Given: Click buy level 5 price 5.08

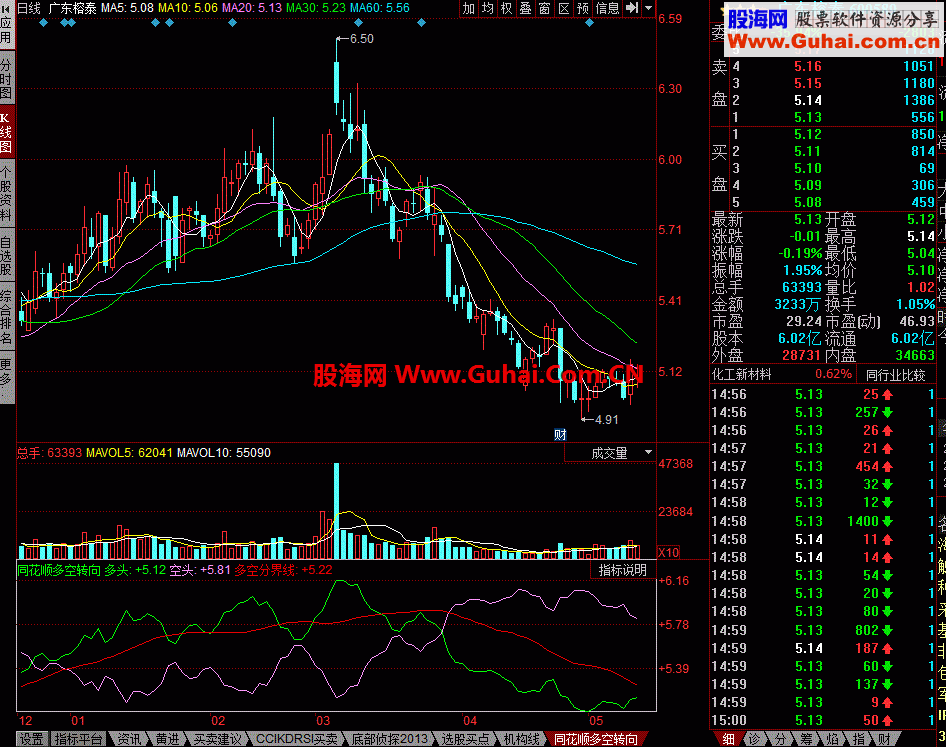Looking at the screenshot, I should 807,202.
